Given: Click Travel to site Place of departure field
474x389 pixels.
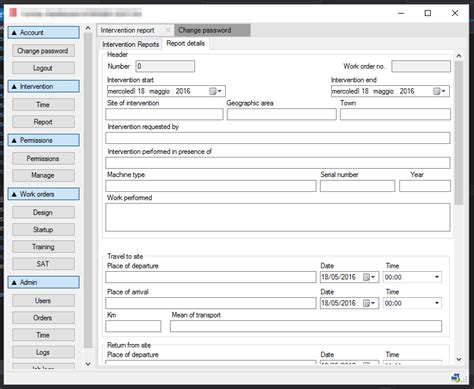Looking at the screenshot, I should (211, 277).
